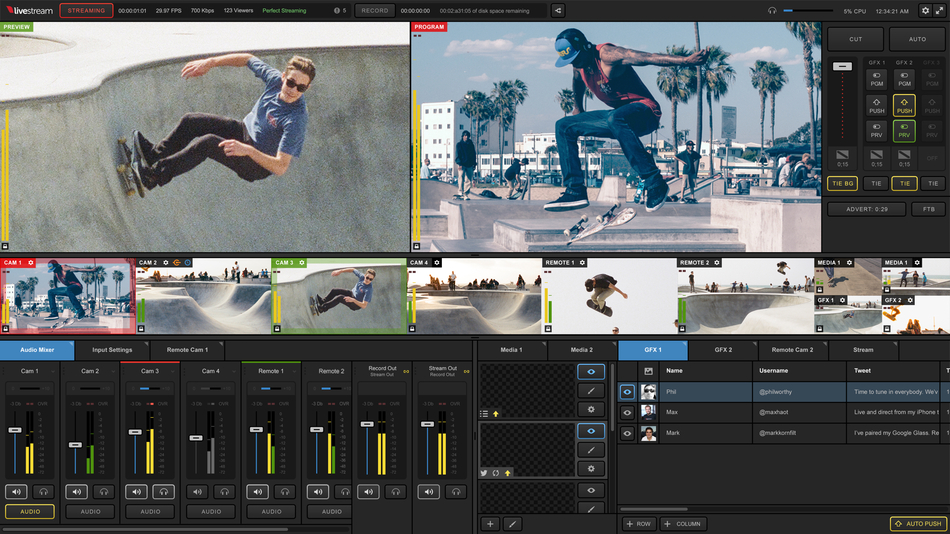Screen dimensions: 950x534
Task: Switch to the Input Settings tab
Action: pyautogui.click(x=112, y=350)
